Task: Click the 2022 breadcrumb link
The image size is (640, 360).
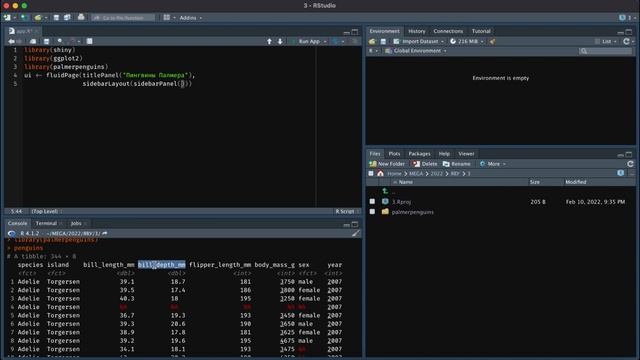Action: (437, 173)
